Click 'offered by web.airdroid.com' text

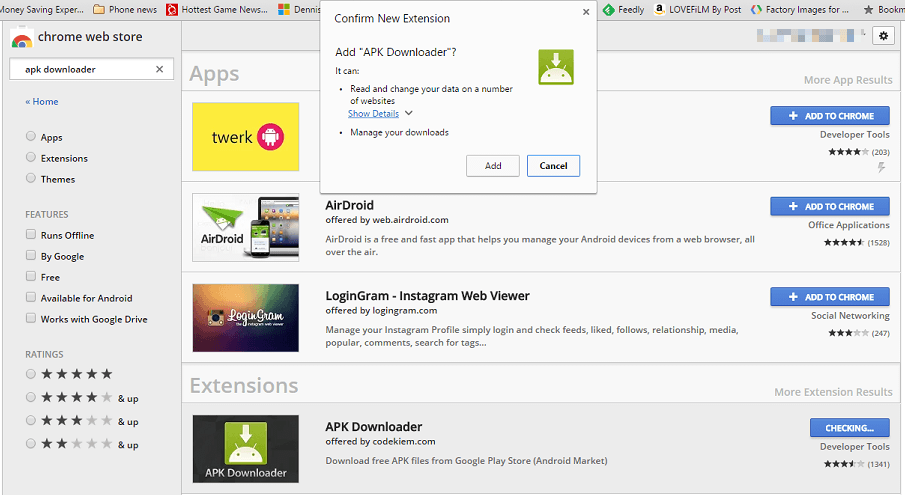click(x=387, y=220)
